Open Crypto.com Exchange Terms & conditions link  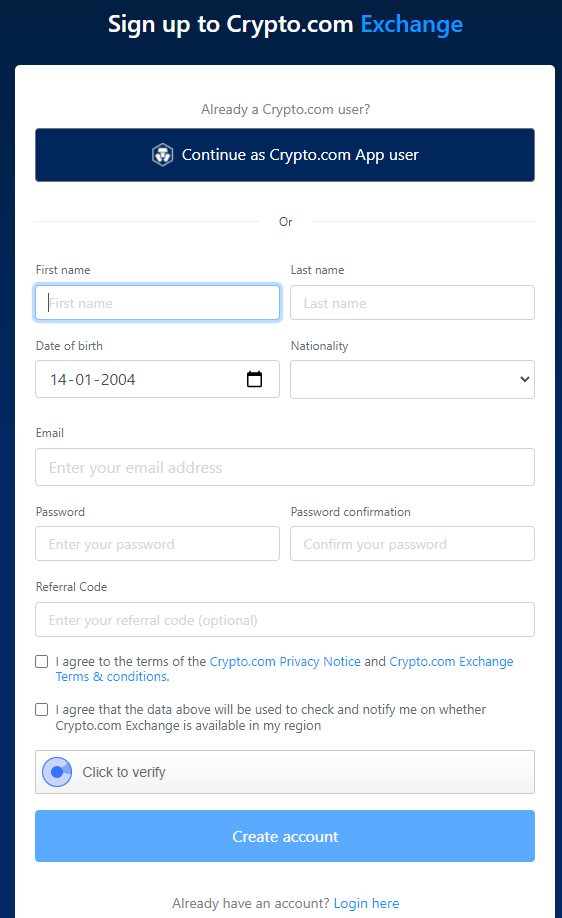coord(285,669)
